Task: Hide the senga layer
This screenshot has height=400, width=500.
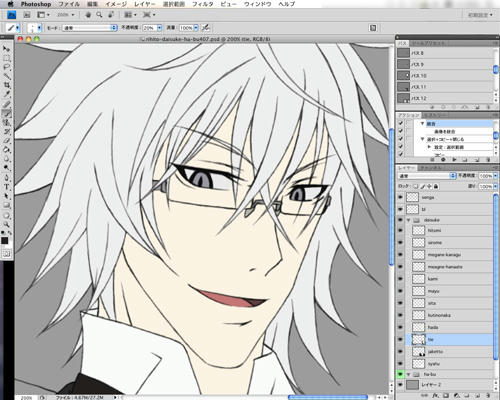Action: pos(400,197)
